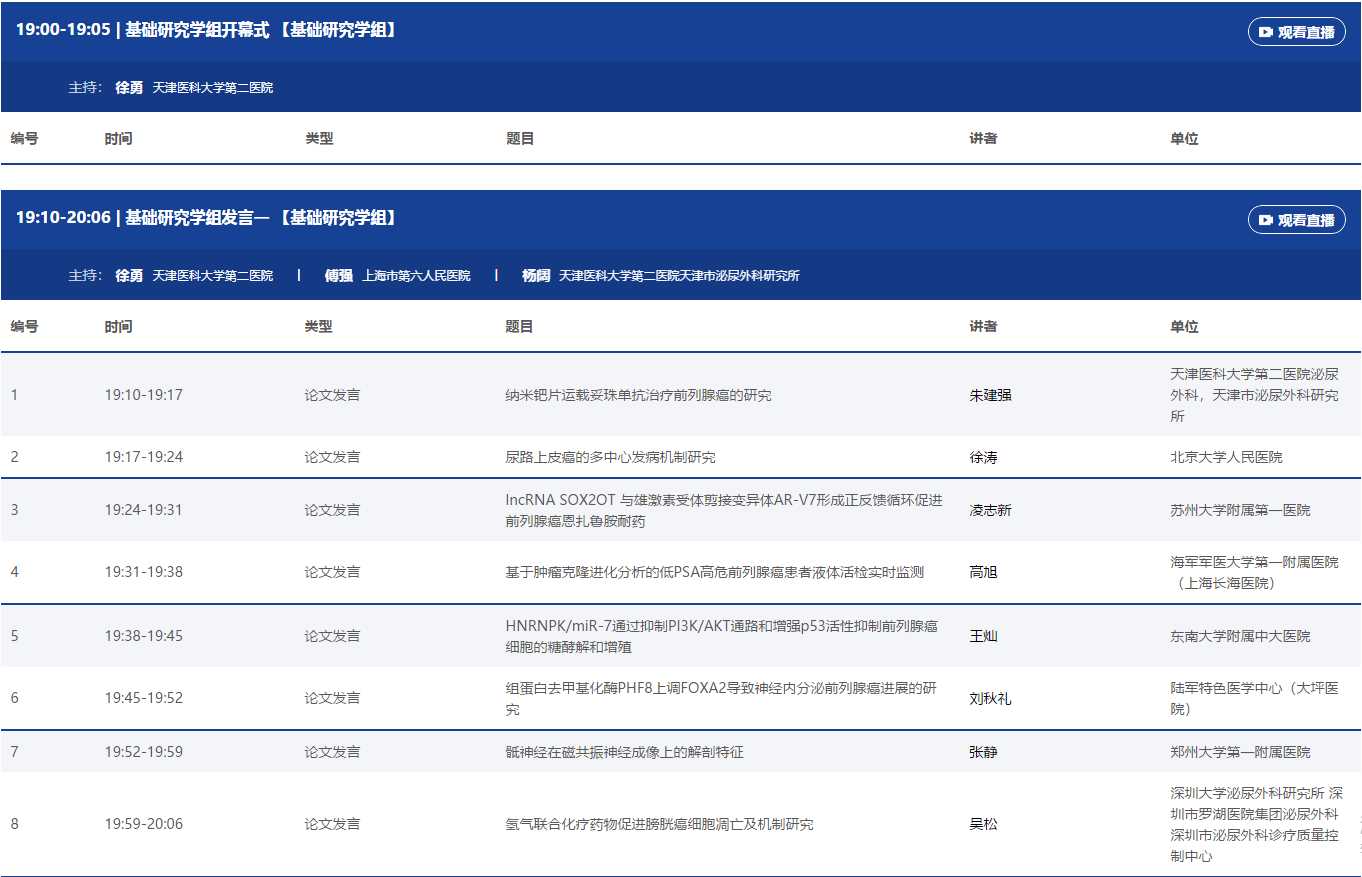Click host 徐勇 in the opening ceremony session
1362x877 pixels.
[x=129, y=88]
